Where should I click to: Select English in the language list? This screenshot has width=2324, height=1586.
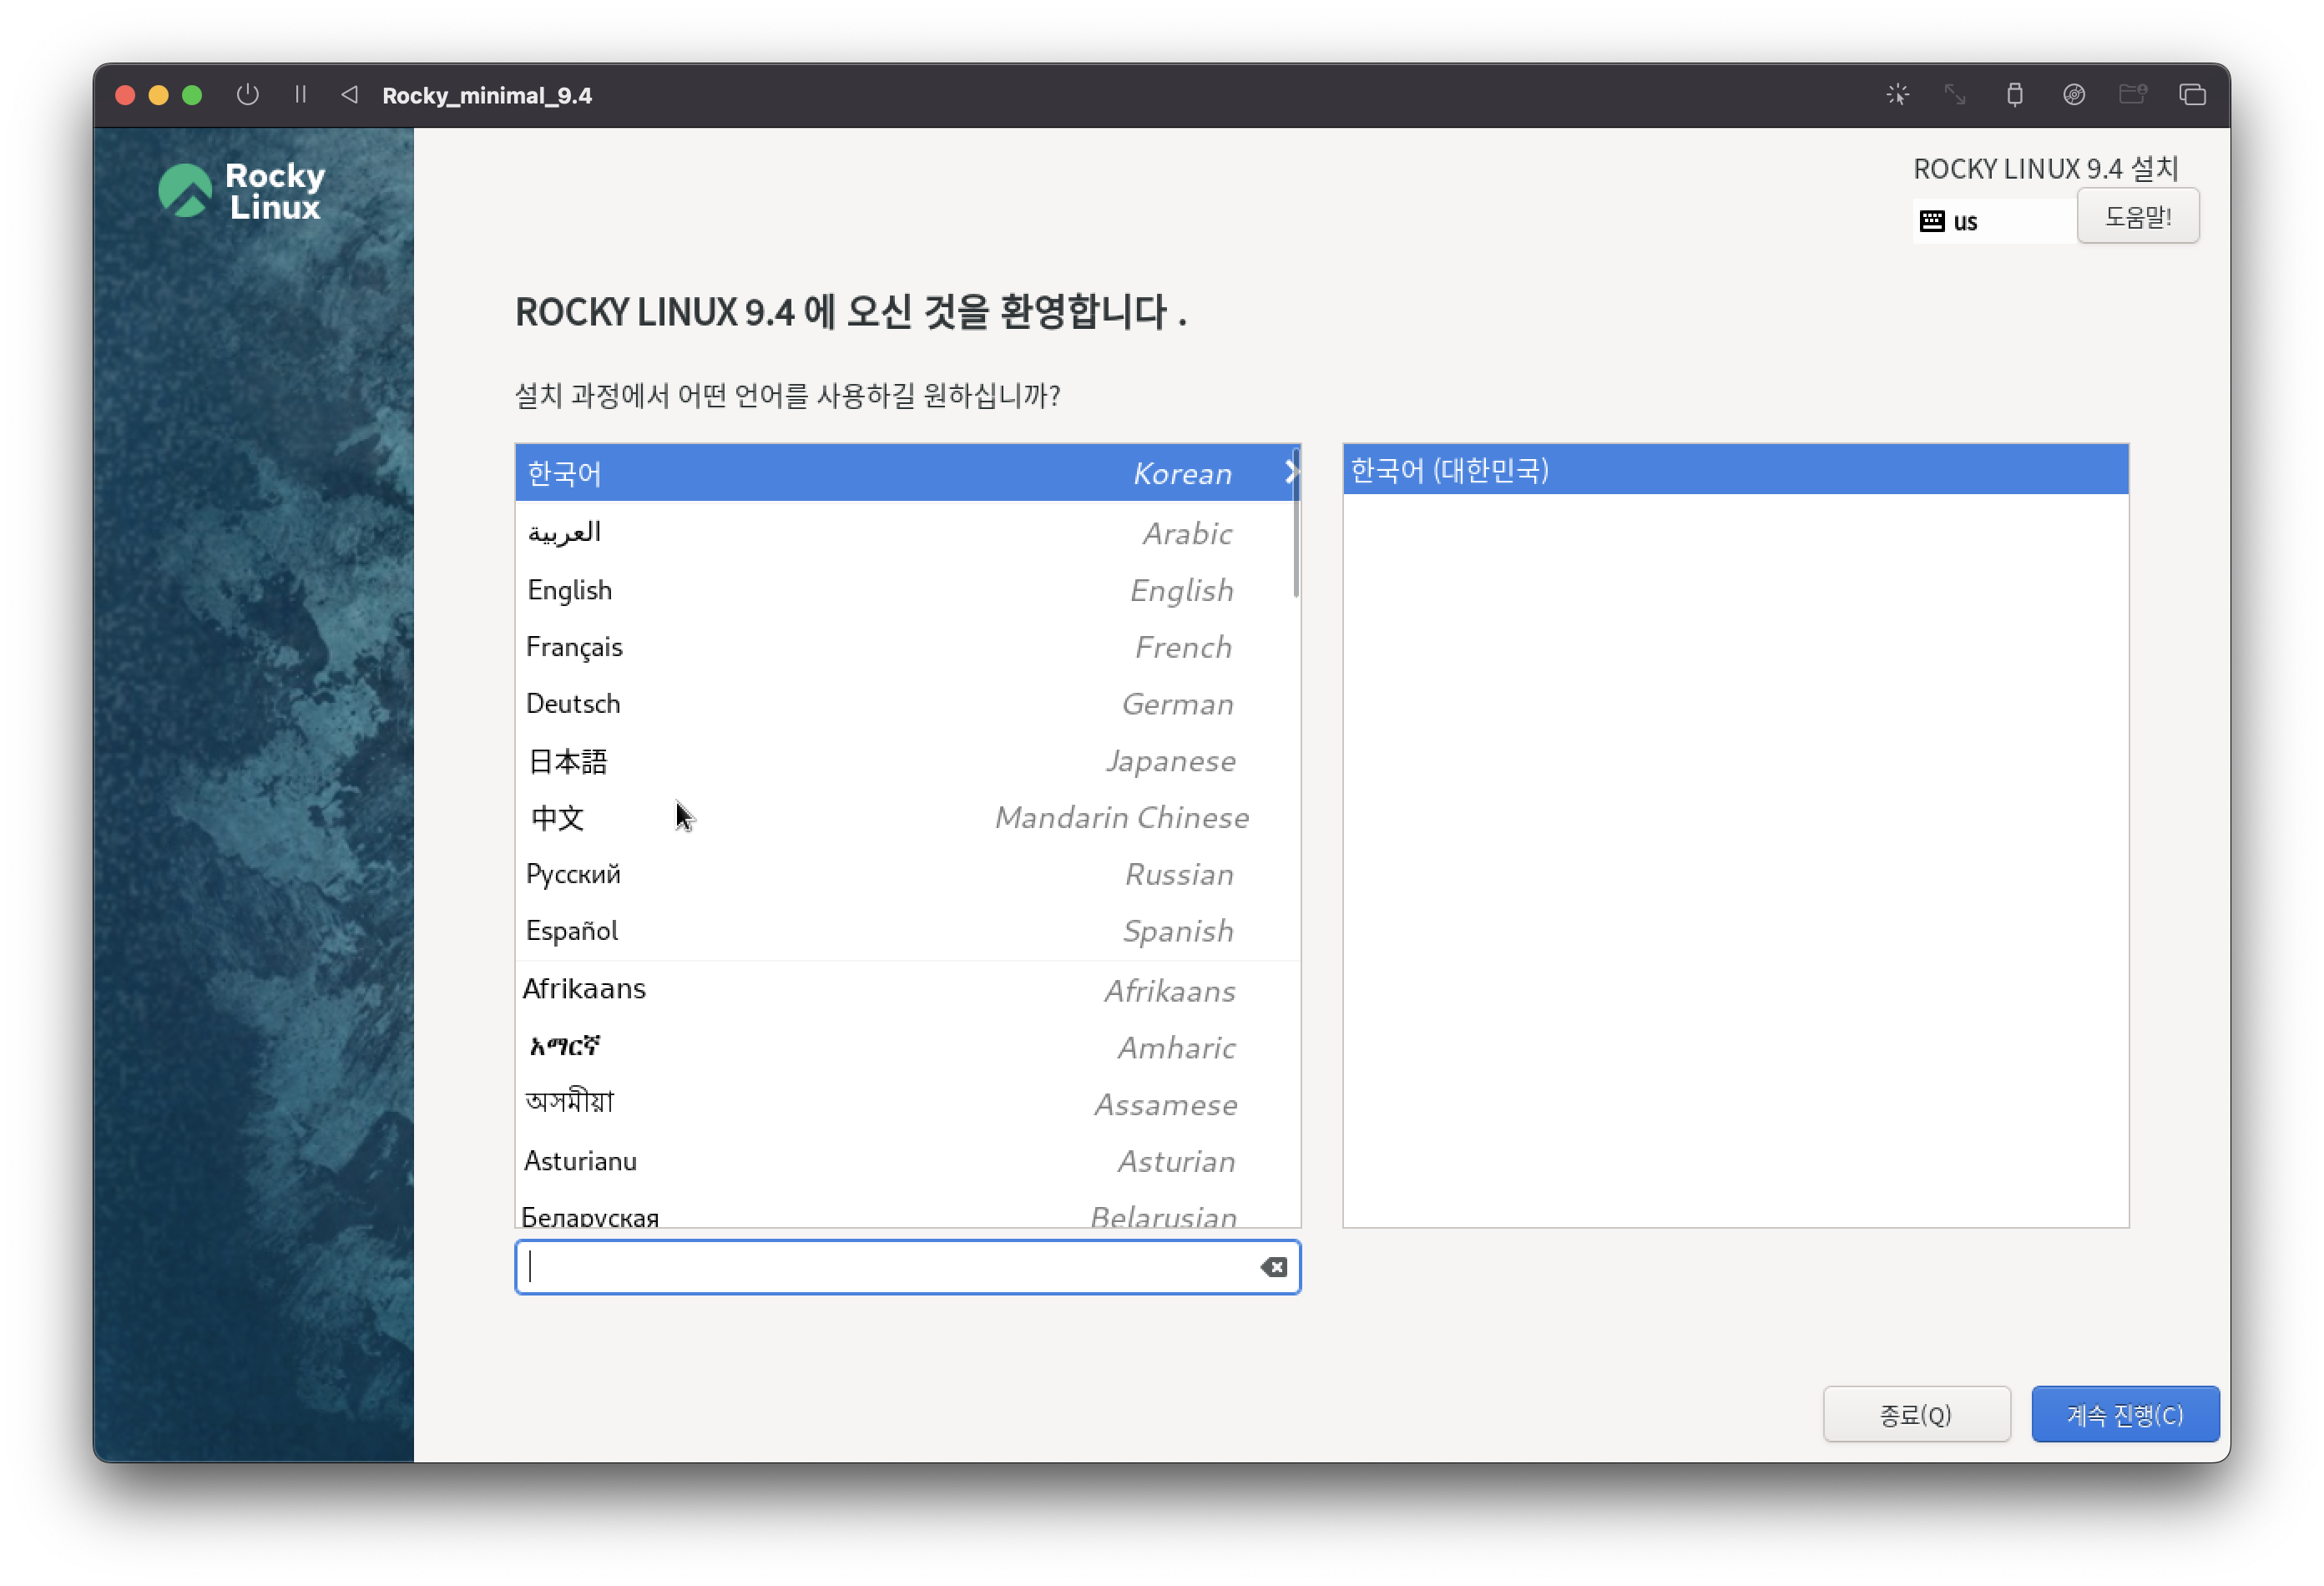point(880,590)
